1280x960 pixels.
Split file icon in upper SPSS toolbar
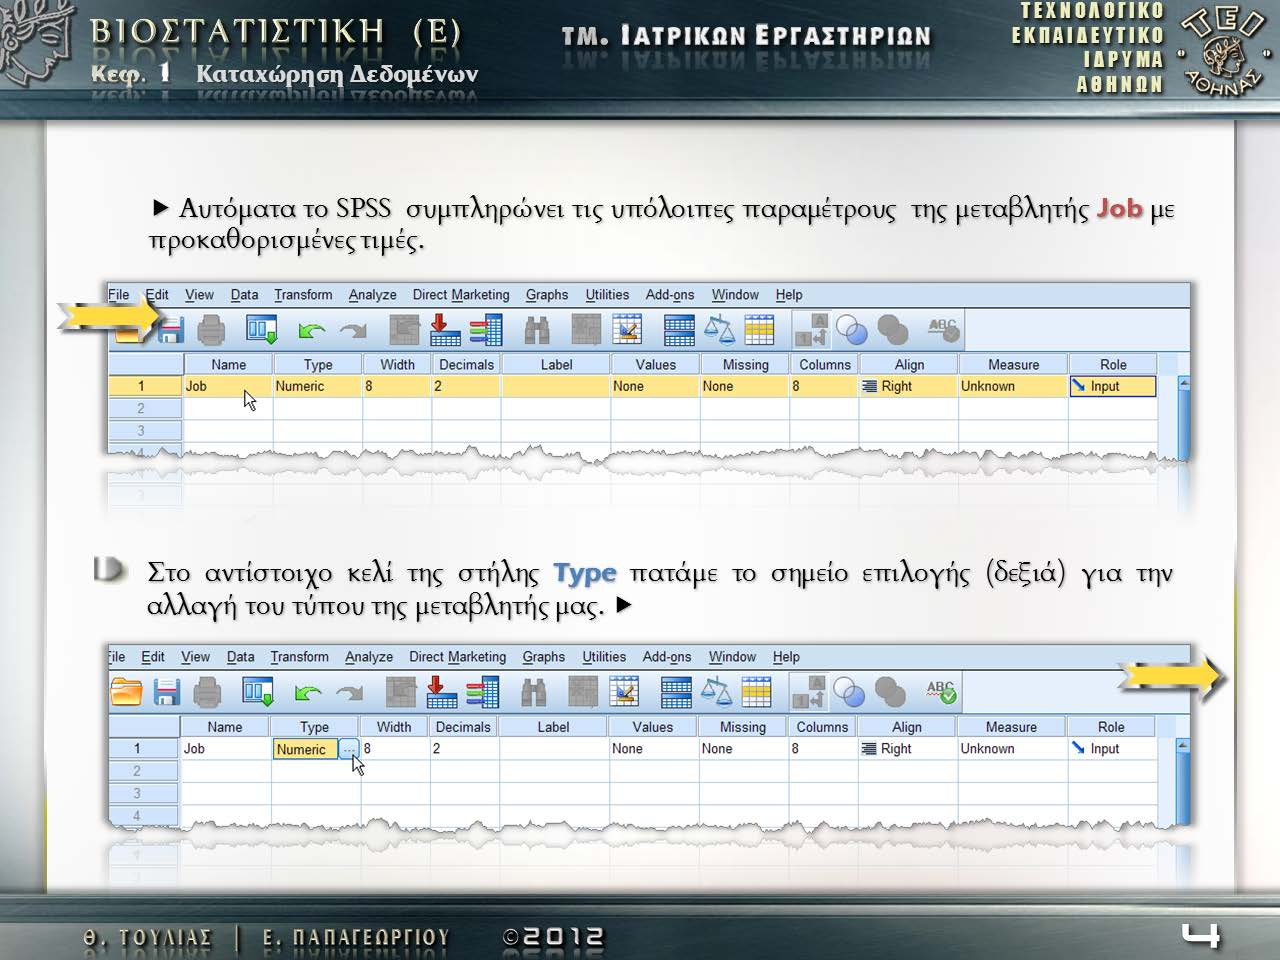click(679, 329)
